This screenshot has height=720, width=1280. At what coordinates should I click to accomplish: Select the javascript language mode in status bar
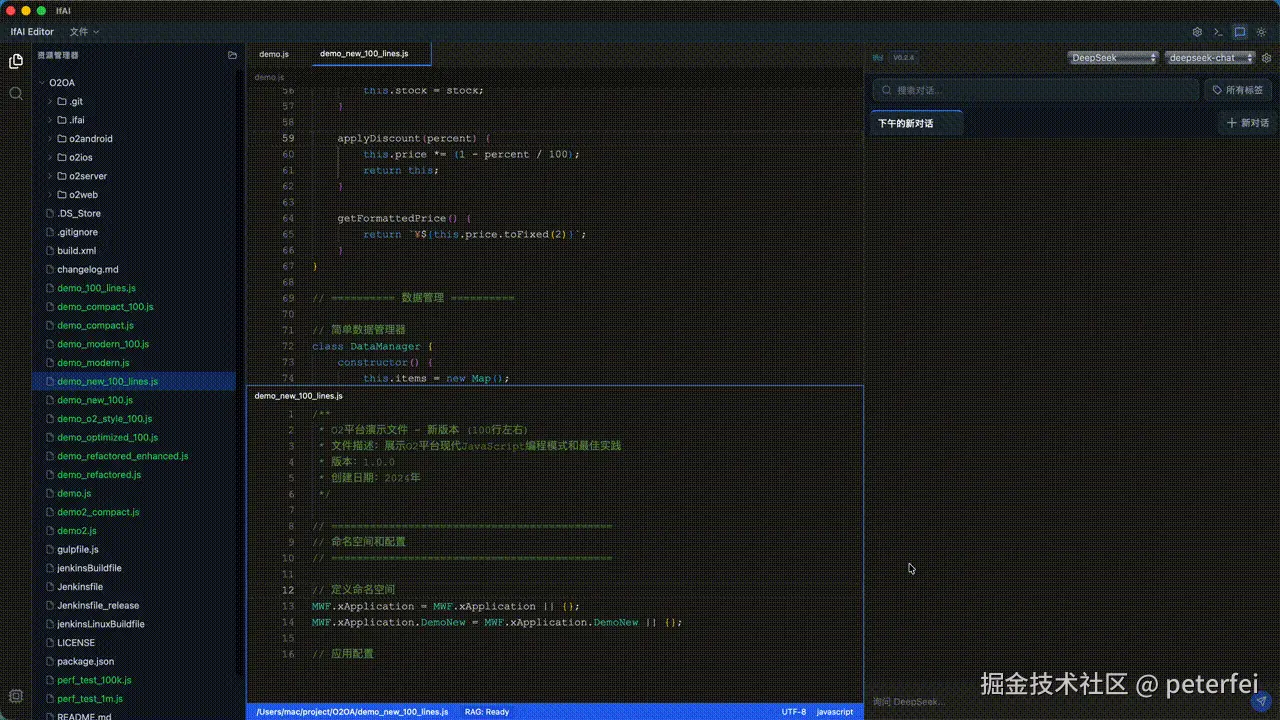[835, 711]
